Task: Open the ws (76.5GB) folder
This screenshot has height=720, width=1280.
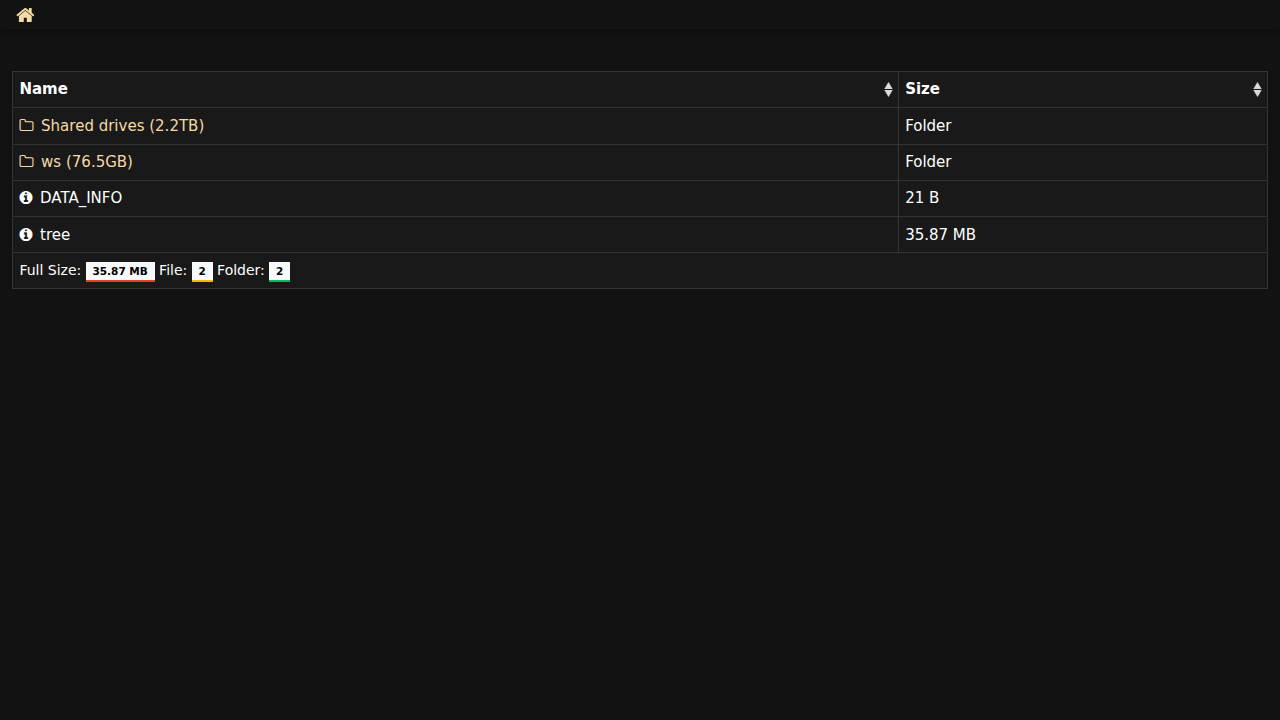Action: [87, 162]
